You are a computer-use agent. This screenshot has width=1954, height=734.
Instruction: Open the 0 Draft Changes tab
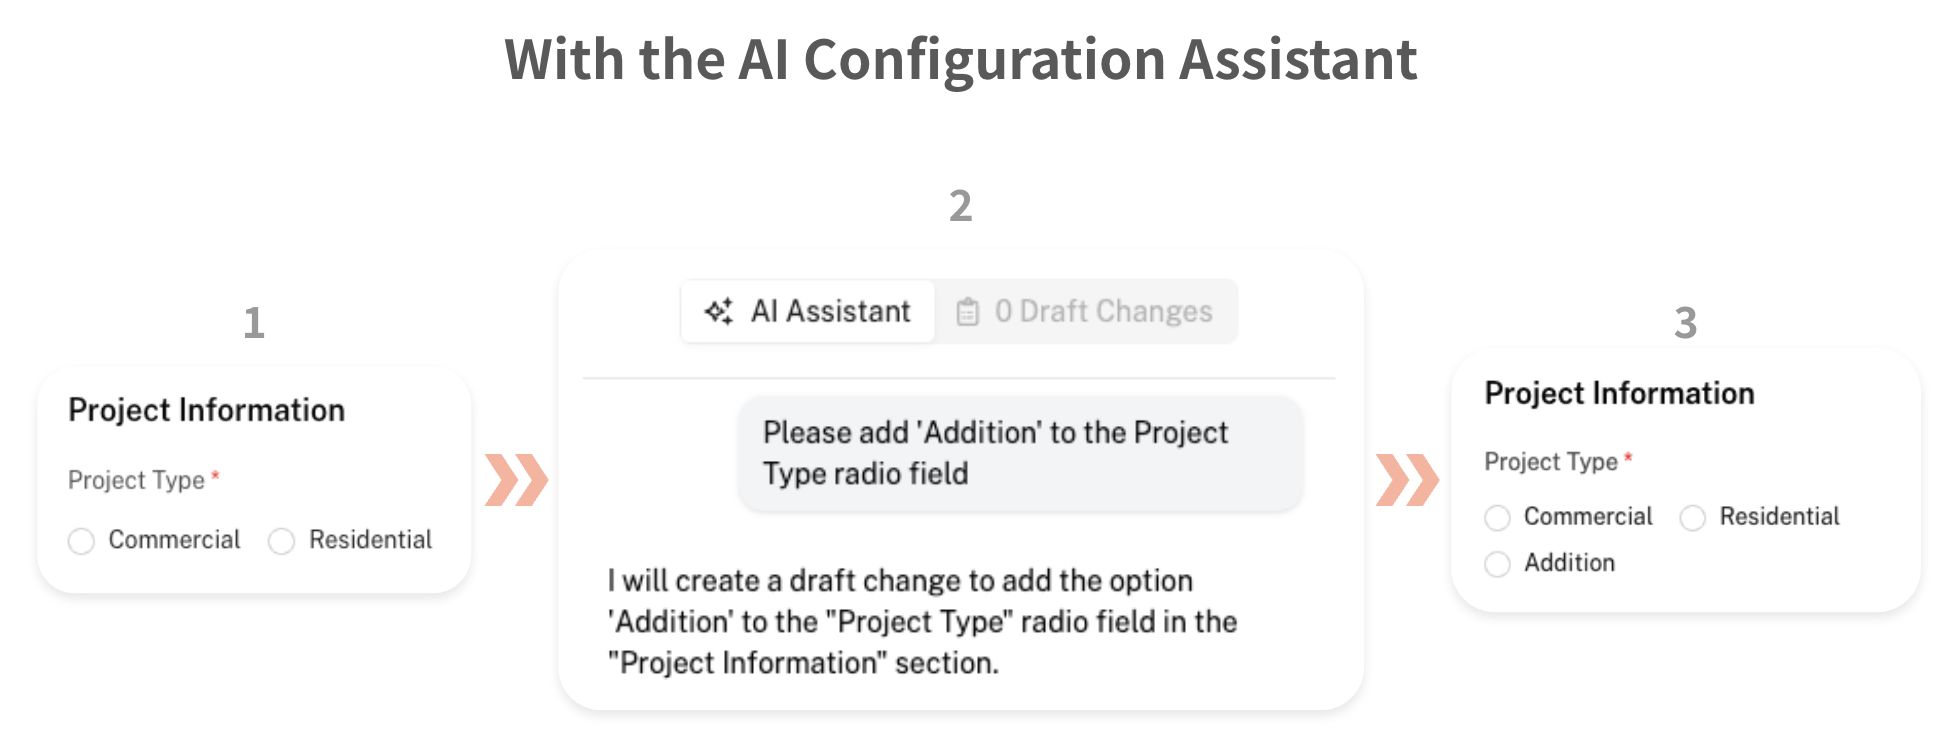[x=1086, y=312]
